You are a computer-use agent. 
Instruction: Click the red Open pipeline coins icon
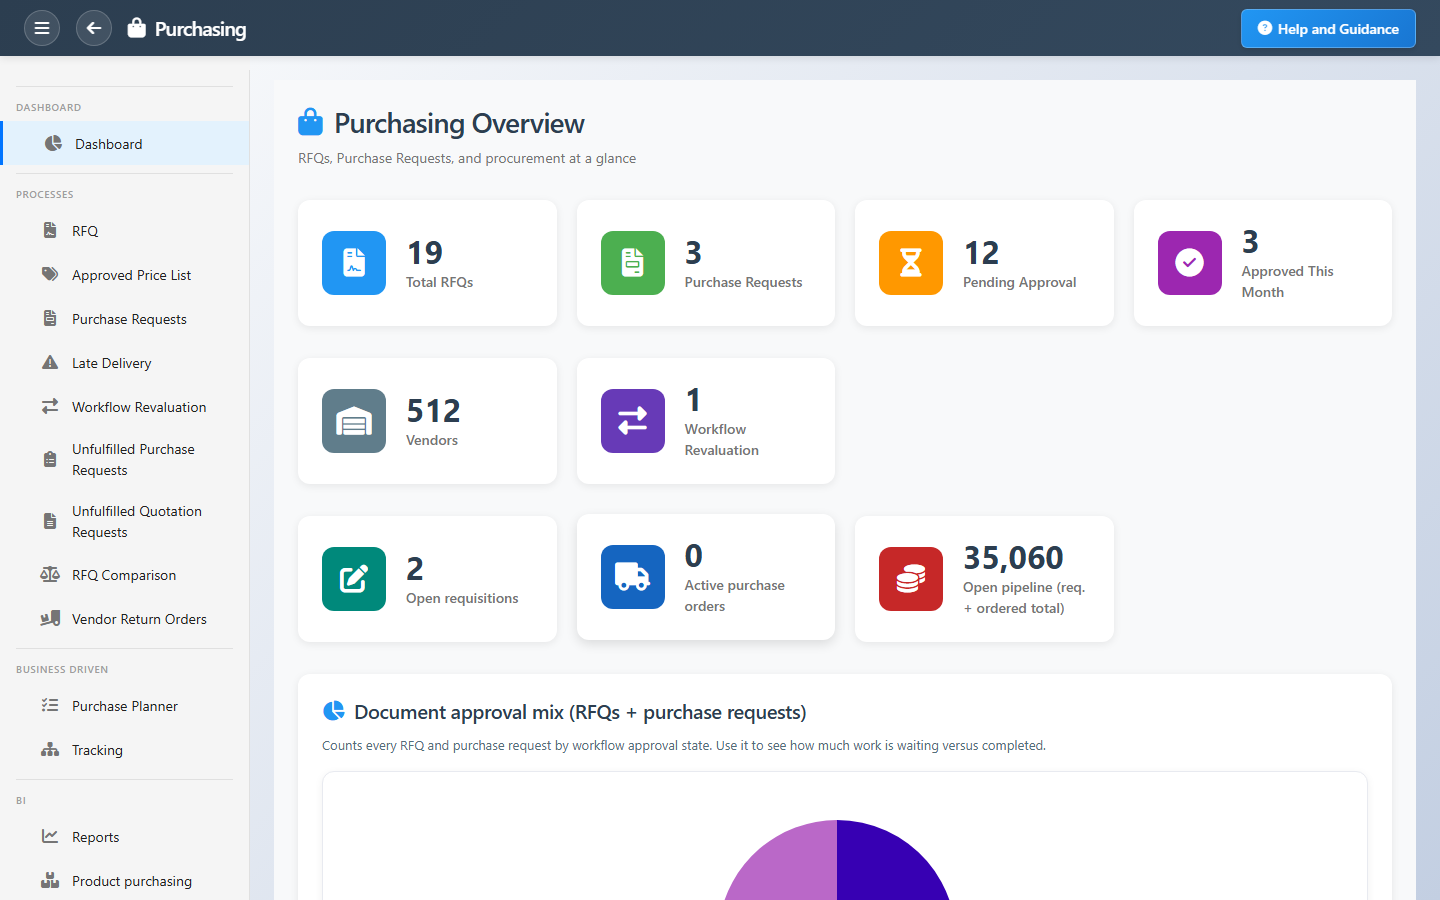click(x=911, y=579)
